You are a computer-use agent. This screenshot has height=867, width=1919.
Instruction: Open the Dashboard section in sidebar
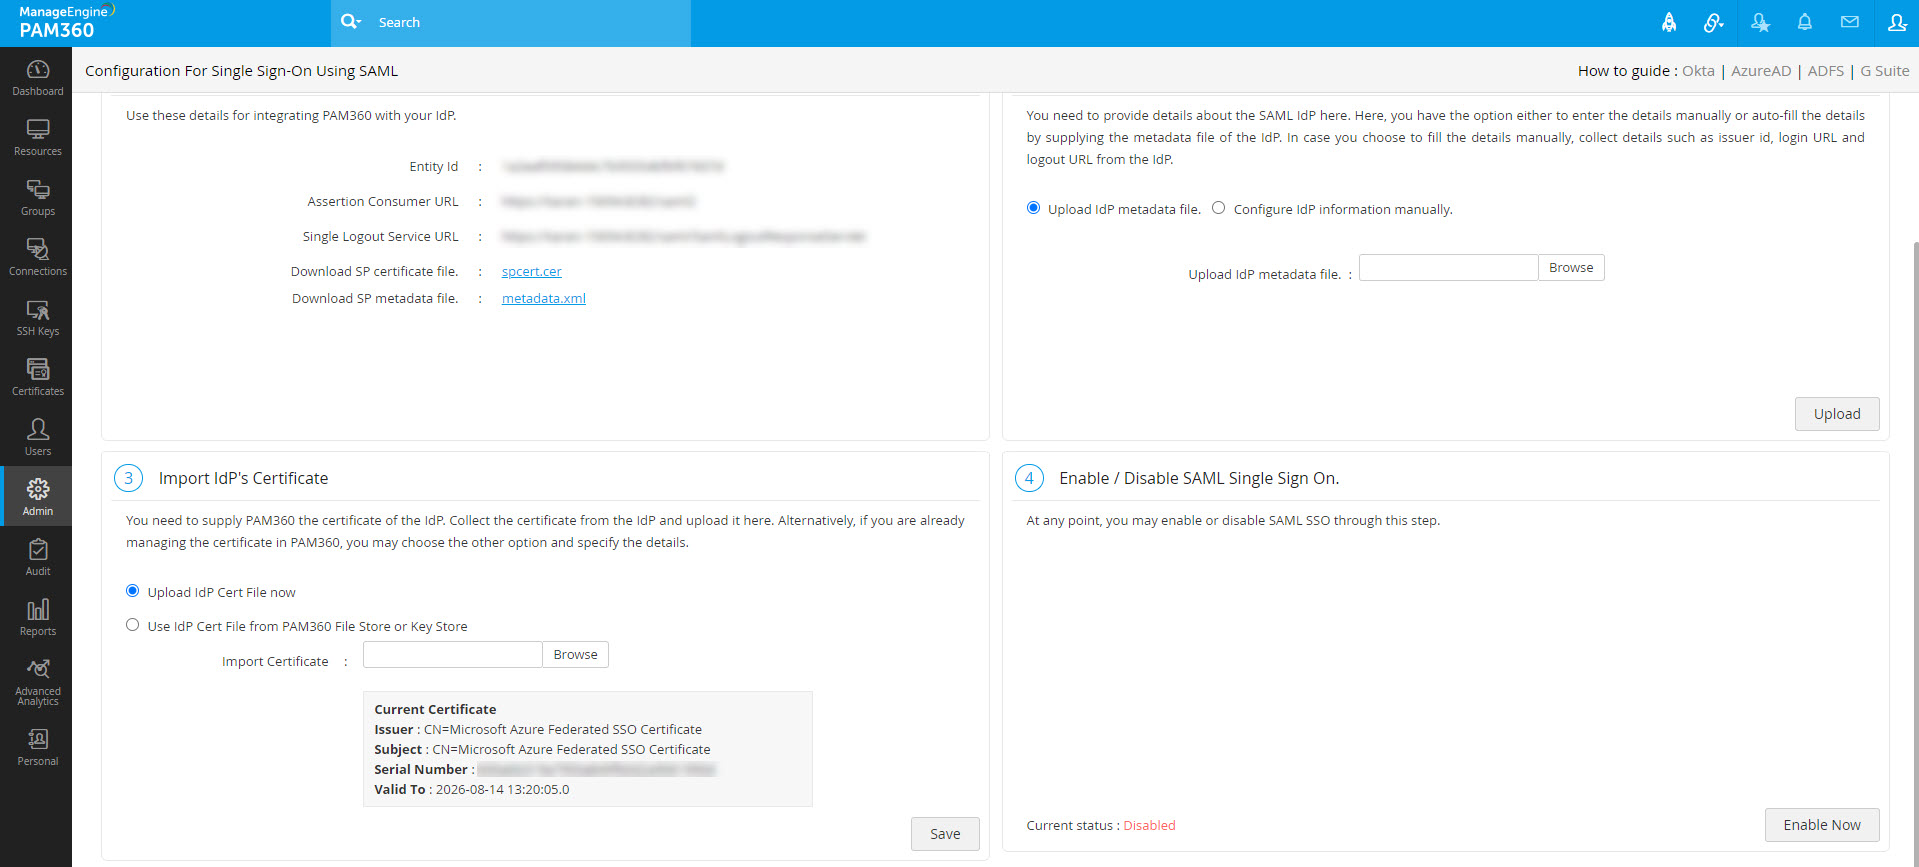click(x=37, y=77)
